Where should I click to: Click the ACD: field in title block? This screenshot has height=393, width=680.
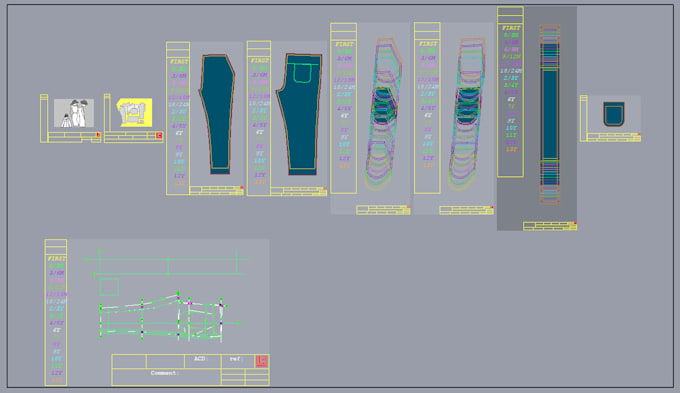coord(203,361)
